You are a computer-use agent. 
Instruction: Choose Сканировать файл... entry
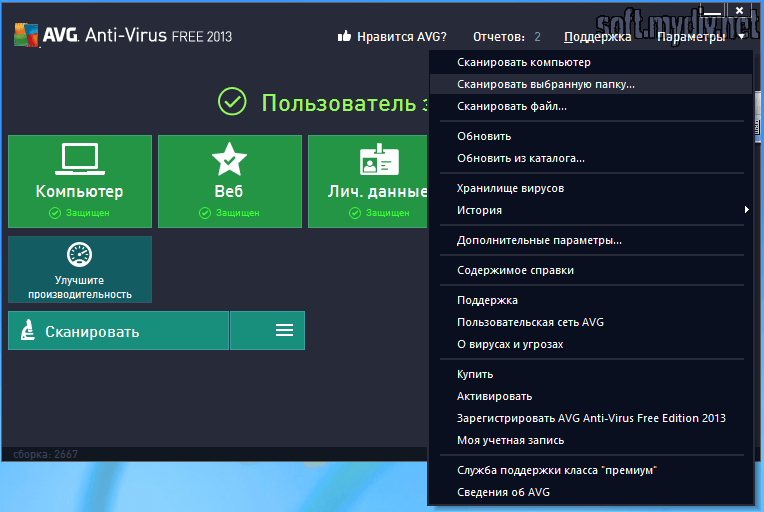click(x=591, y=106)
